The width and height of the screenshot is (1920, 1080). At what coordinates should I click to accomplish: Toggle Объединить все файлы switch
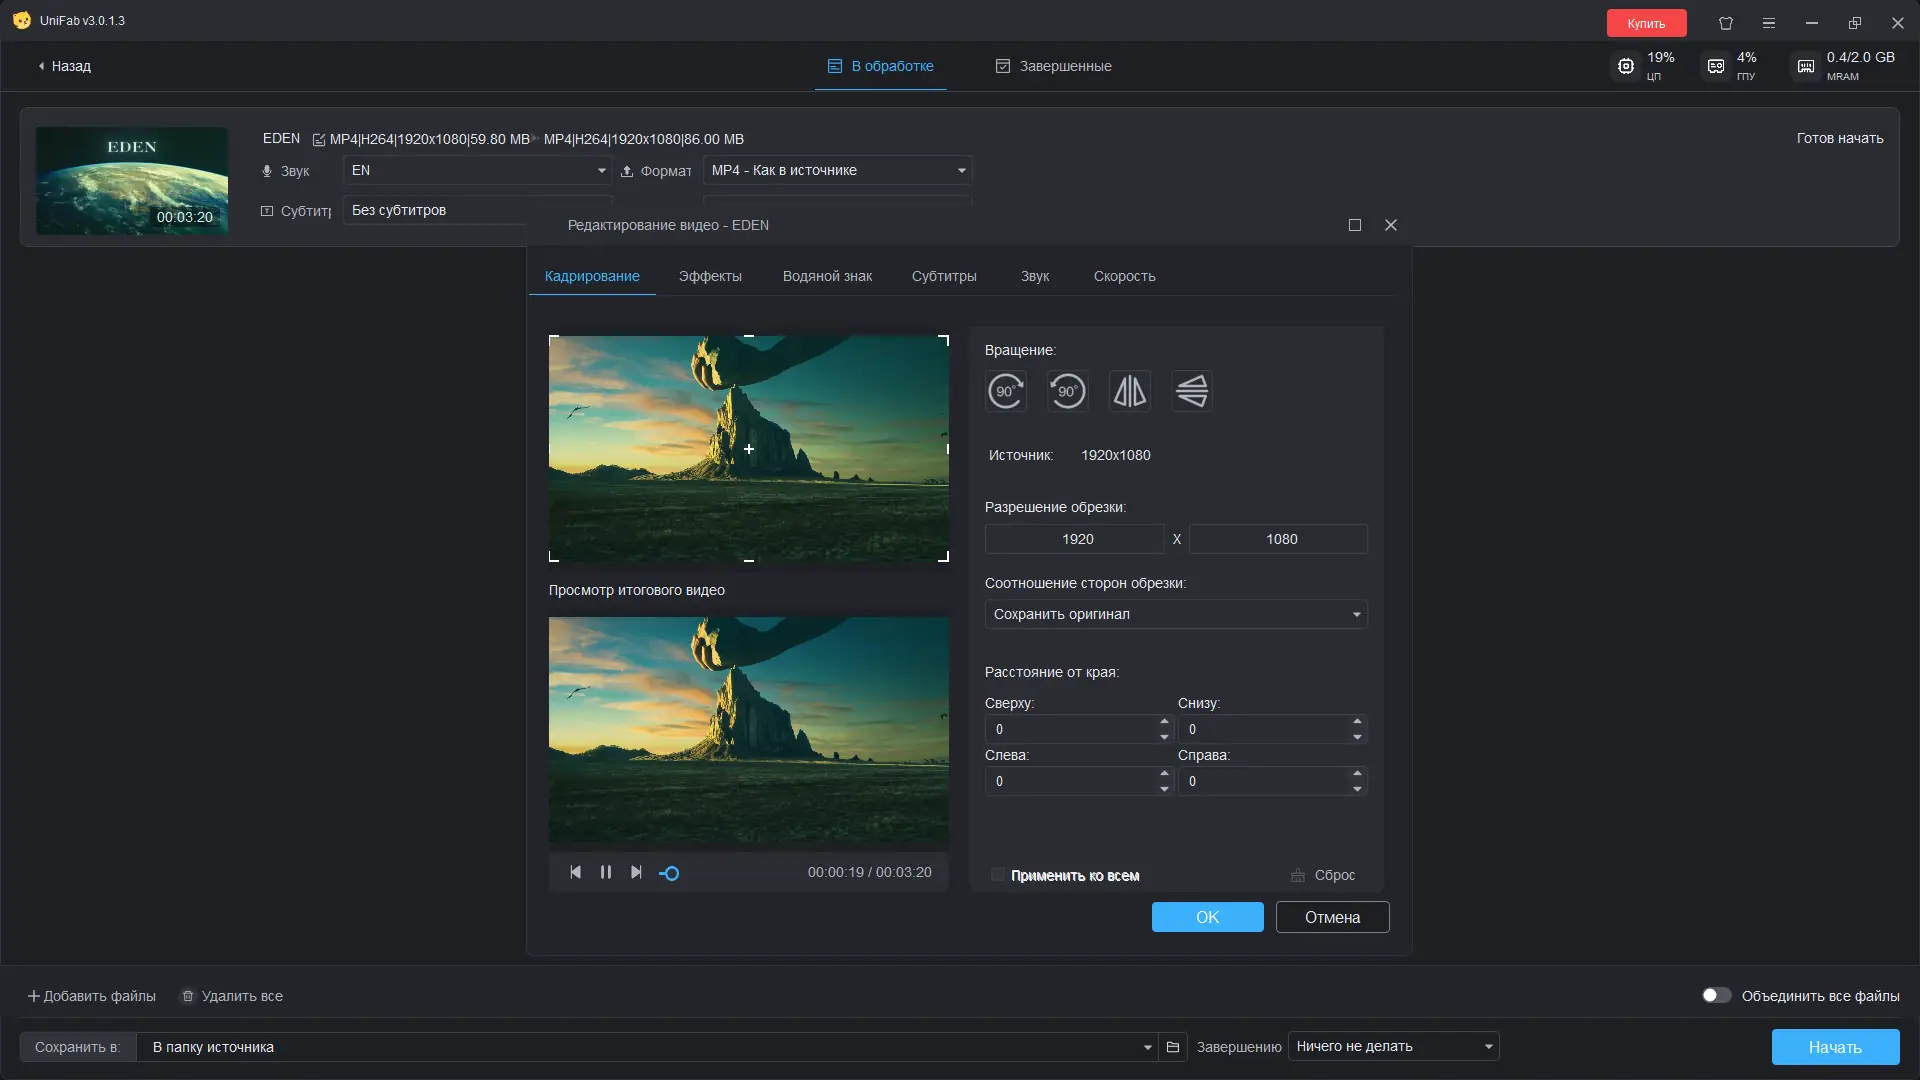coord(1718,995)
